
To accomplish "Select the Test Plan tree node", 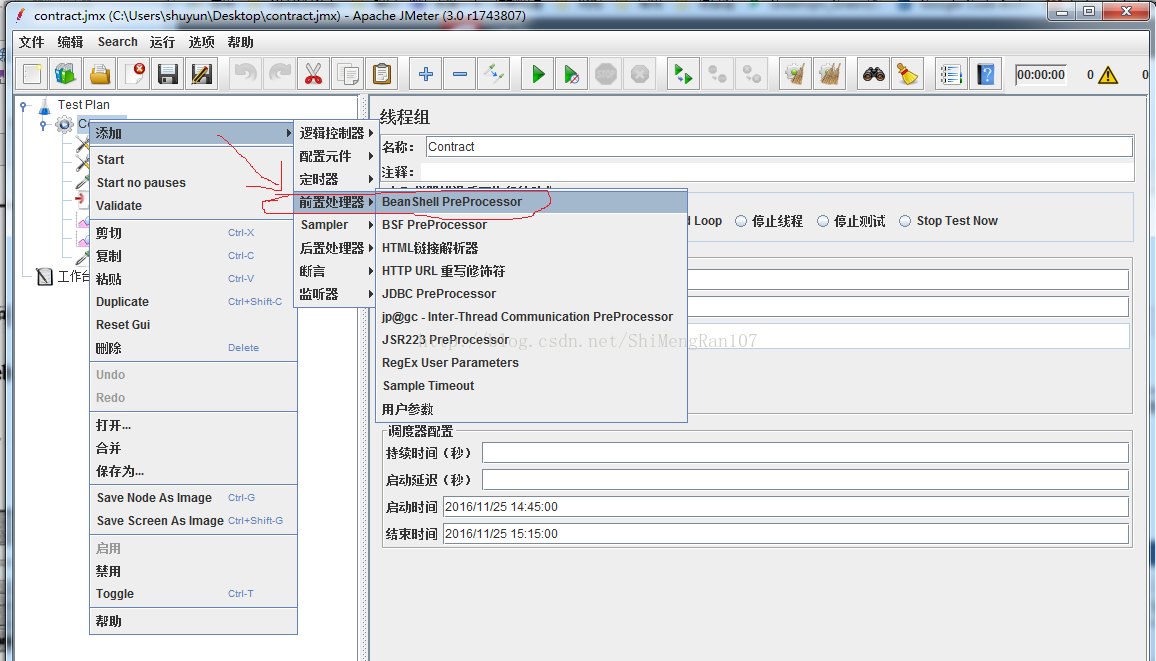I will pyautogui.click(x=84, y=105).
